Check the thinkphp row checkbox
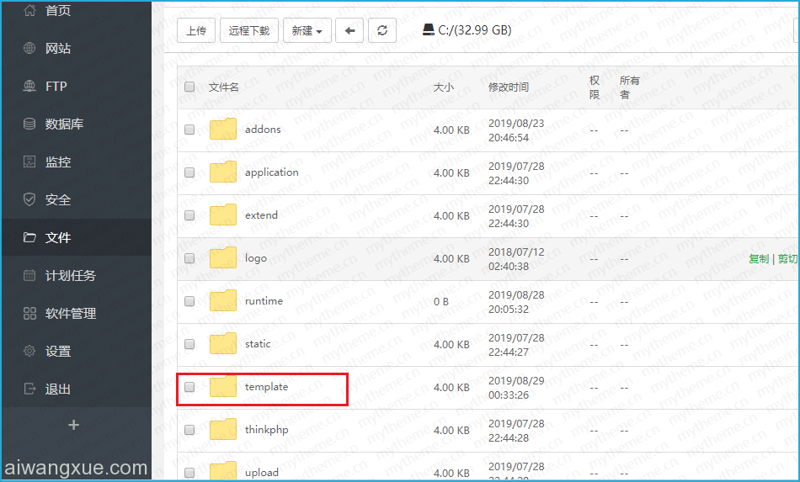This screenshot has width=800, height=482. tap(189, 430)
